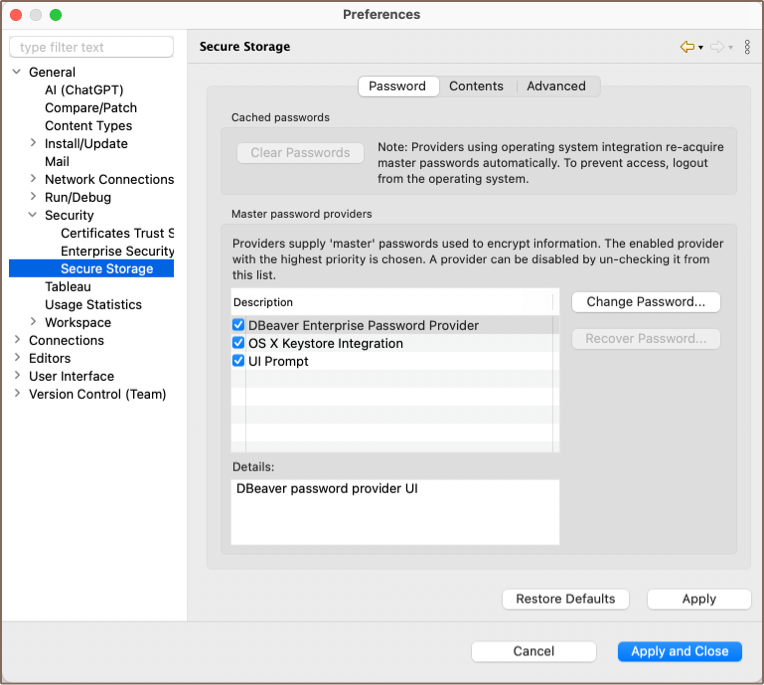The height and width of the screenshot is (685, 764).
Task: Disable the UI Prompt provider checkbox
Action: click(238, 361)
